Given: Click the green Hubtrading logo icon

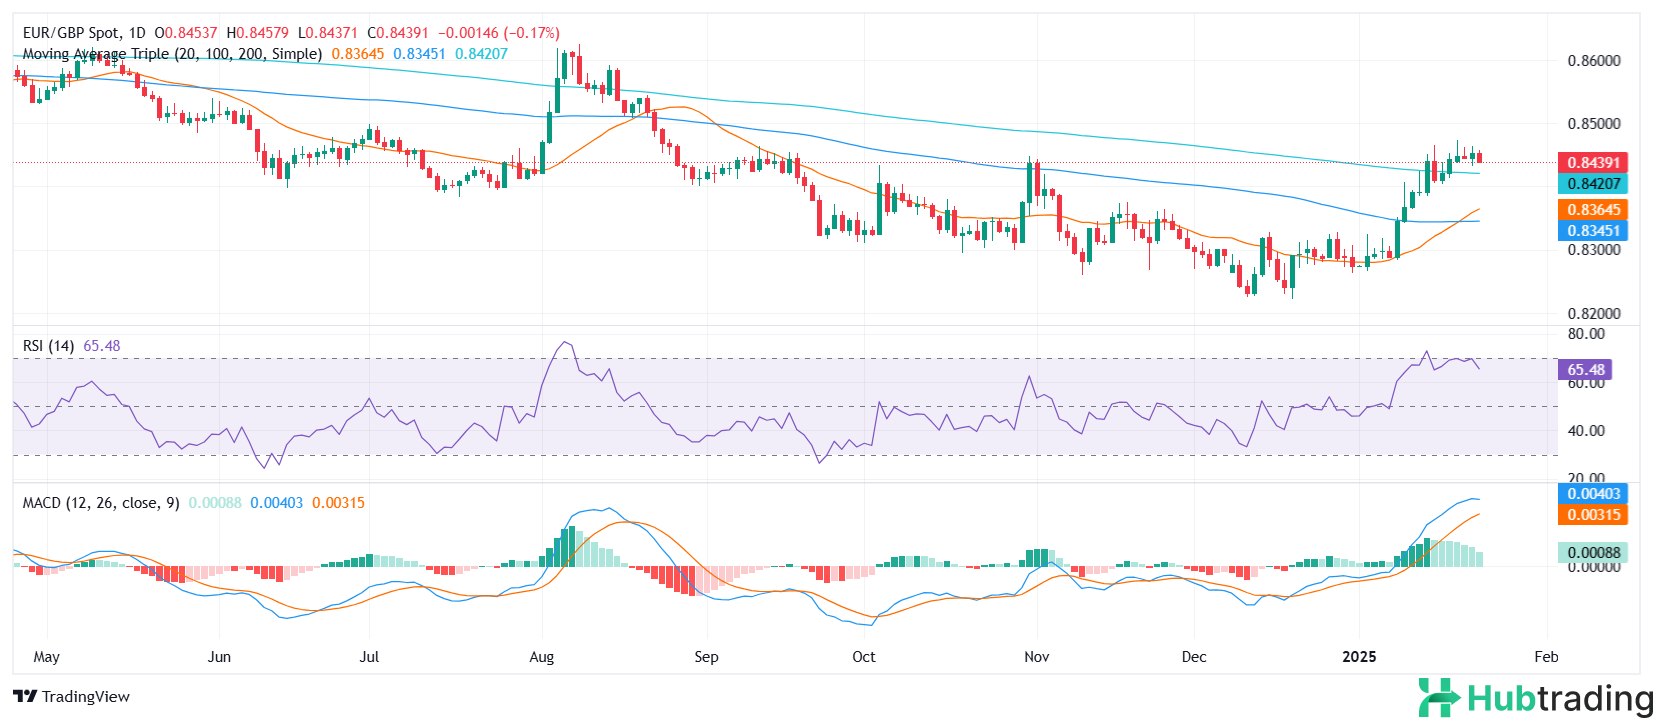Looking at the screenshot, I should pyautogui.click(x=1439, y=697).
